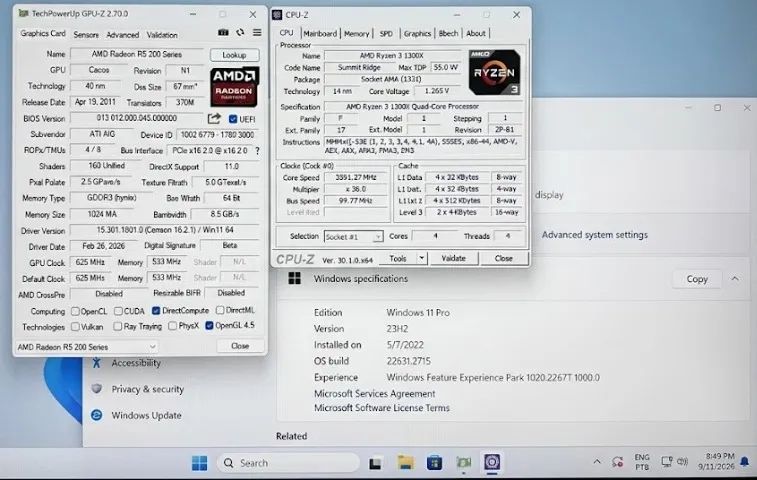Select Memory tab in CPU-Z
Viewport: 757px width, 480px height.
tap(356, 33)
